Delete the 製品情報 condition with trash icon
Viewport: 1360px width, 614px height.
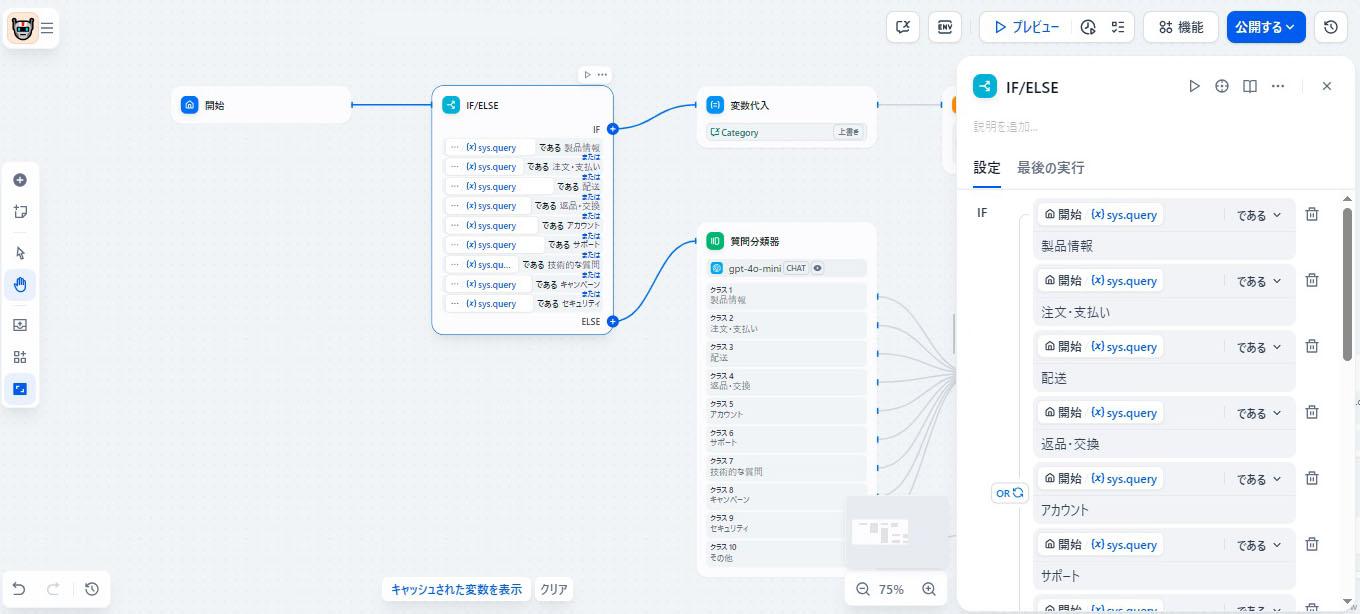click(1312, 214)
